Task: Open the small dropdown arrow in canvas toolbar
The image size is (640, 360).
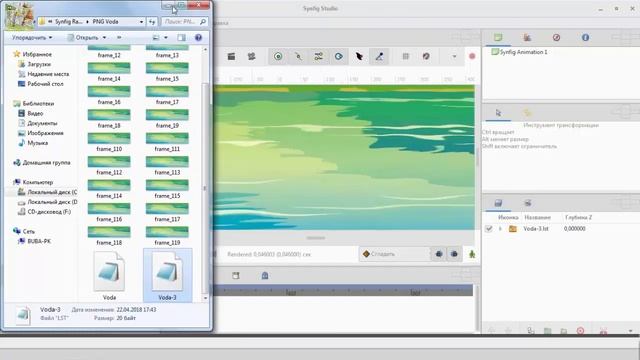Action: click(x=454, y=56)
